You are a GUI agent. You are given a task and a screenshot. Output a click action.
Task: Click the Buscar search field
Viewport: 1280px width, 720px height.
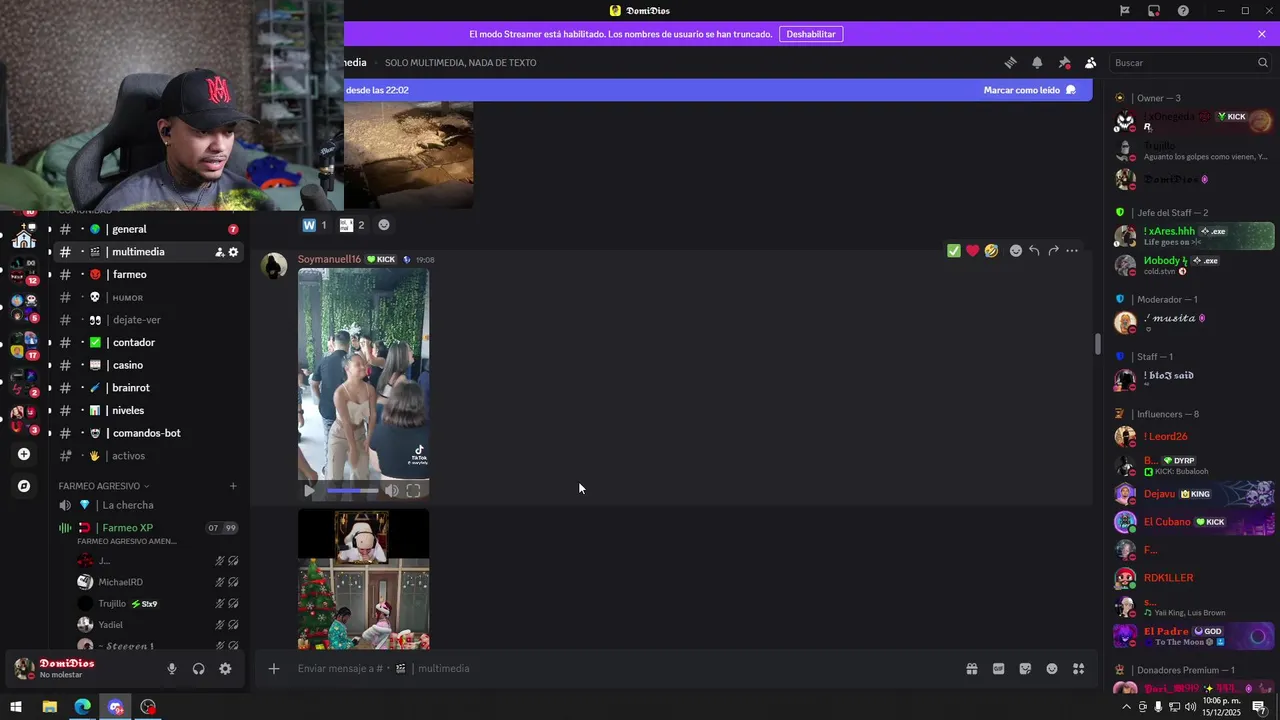coord(1190,62)
